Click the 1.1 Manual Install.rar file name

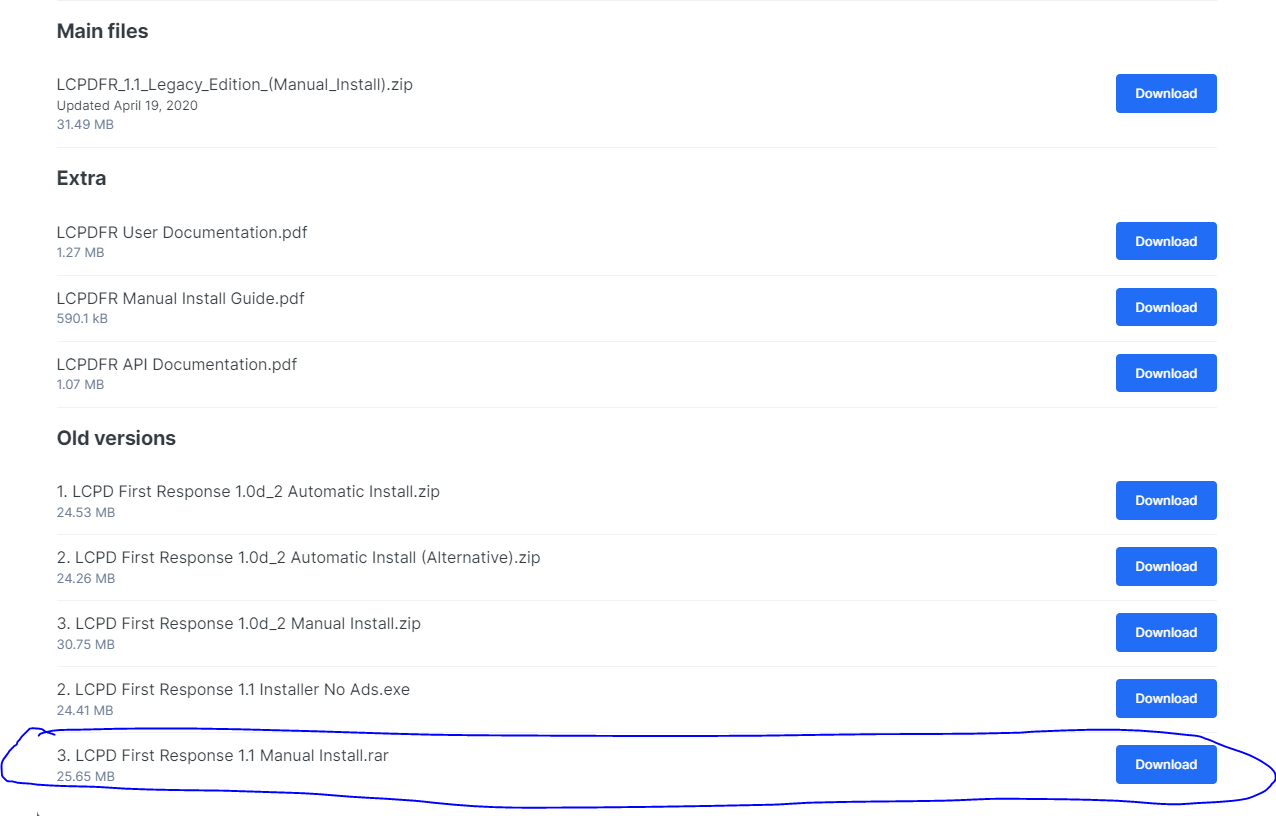coord(223,756)
